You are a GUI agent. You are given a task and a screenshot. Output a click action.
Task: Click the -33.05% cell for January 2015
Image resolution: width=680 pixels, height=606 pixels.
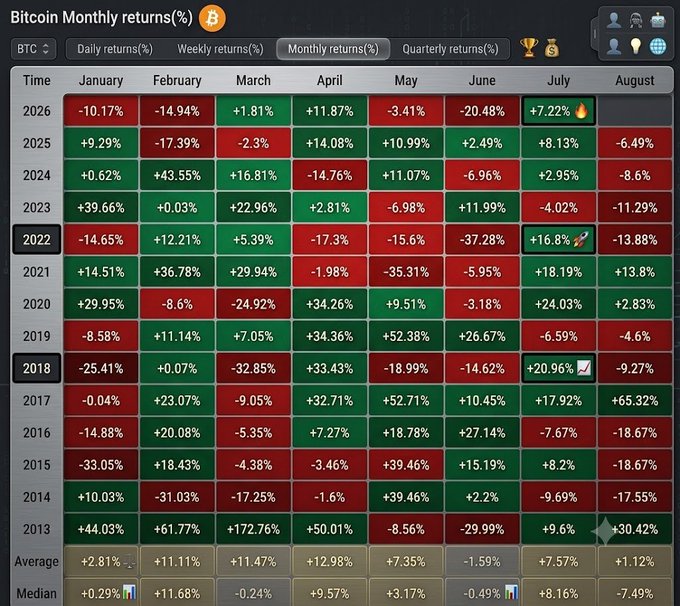click(101, 465)
